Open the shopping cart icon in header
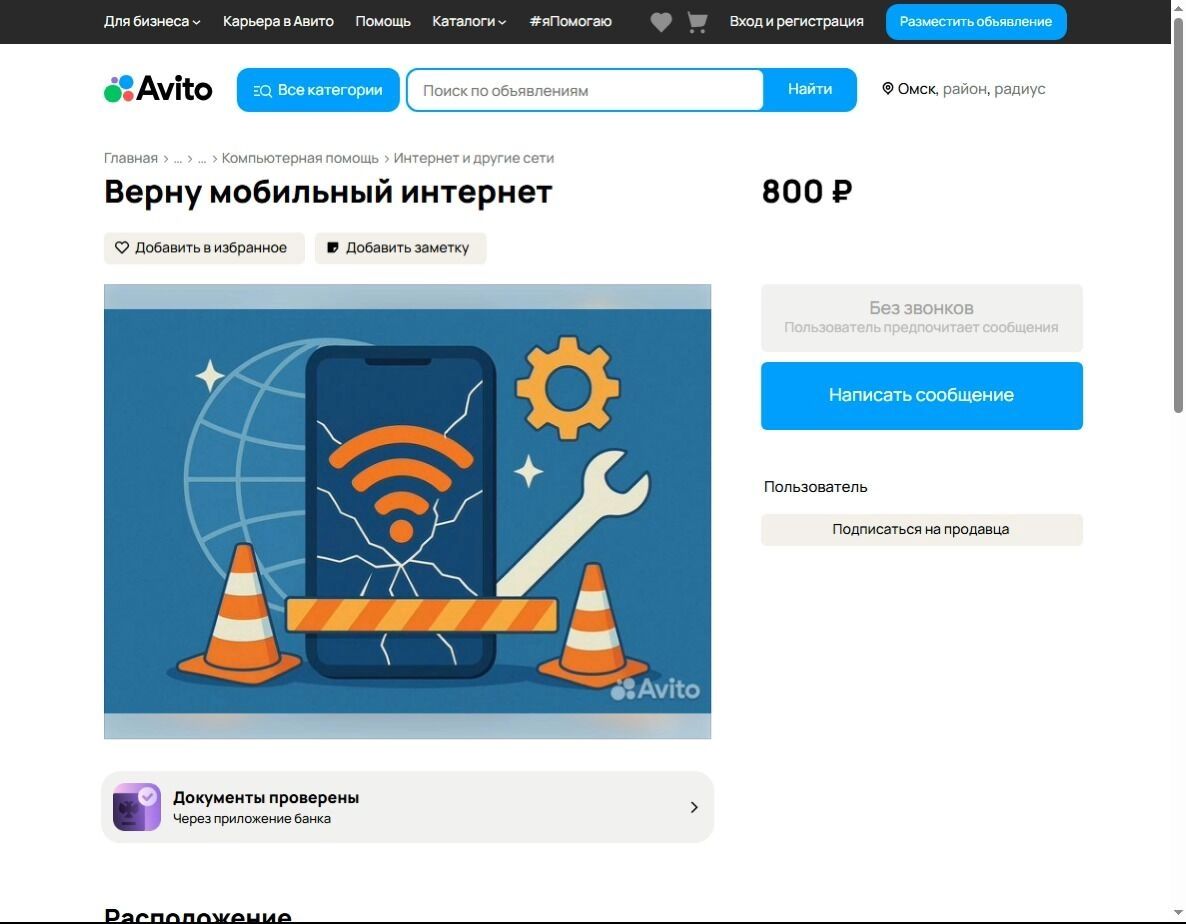The image size is (1186, 924). pos(697,21)
